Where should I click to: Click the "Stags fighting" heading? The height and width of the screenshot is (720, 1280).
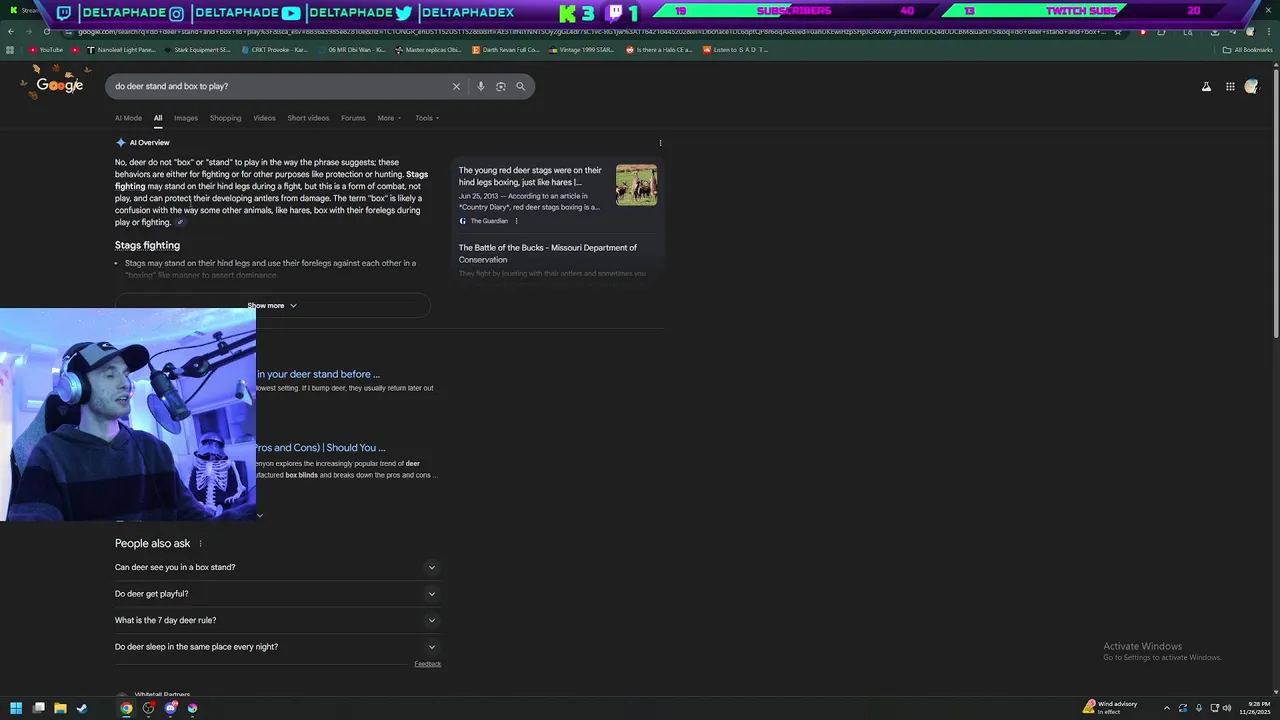(x=147, y=245)
